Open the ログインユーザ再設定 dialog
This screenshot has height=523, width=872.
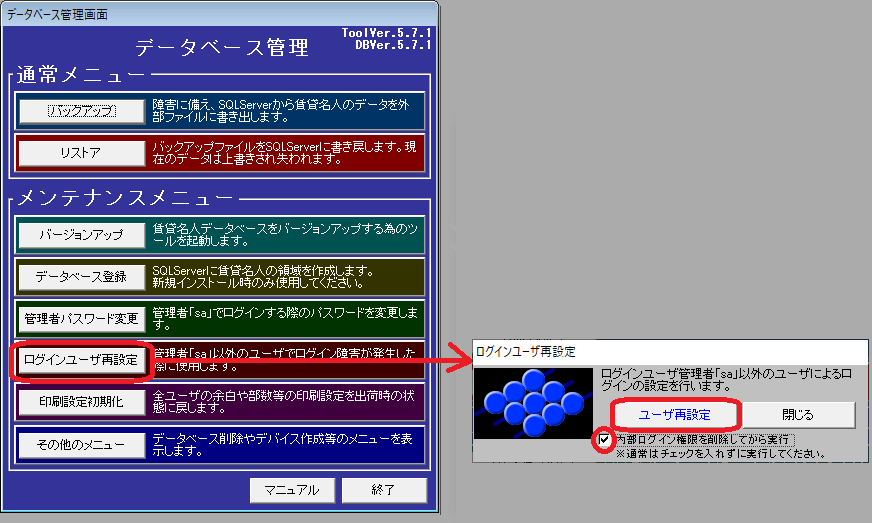(x=80, y=360)
